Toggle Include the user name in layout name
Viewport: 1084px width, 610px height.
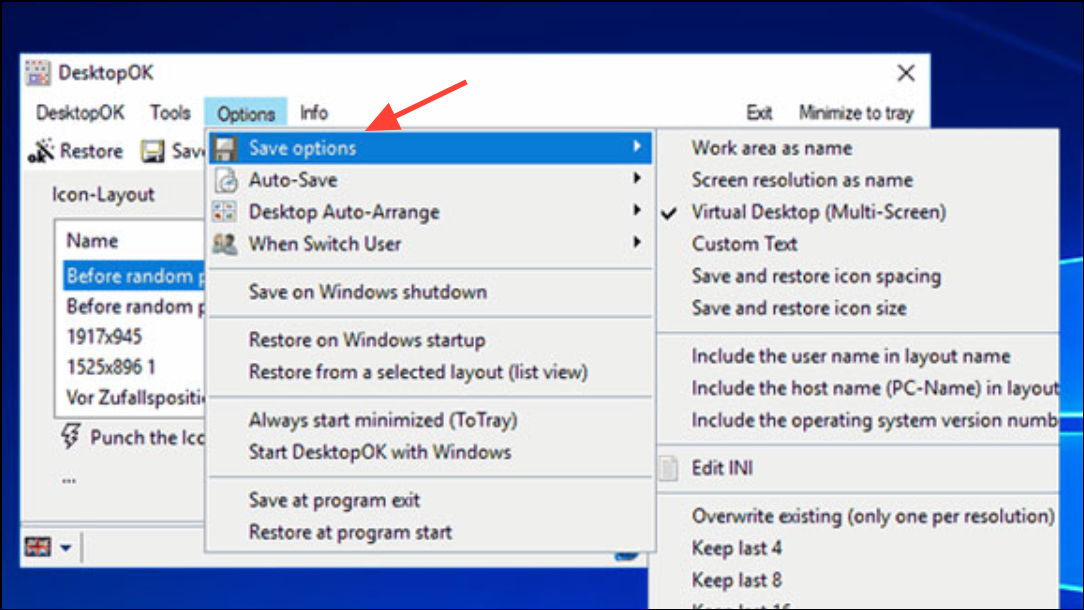click(x=851, y=356)
